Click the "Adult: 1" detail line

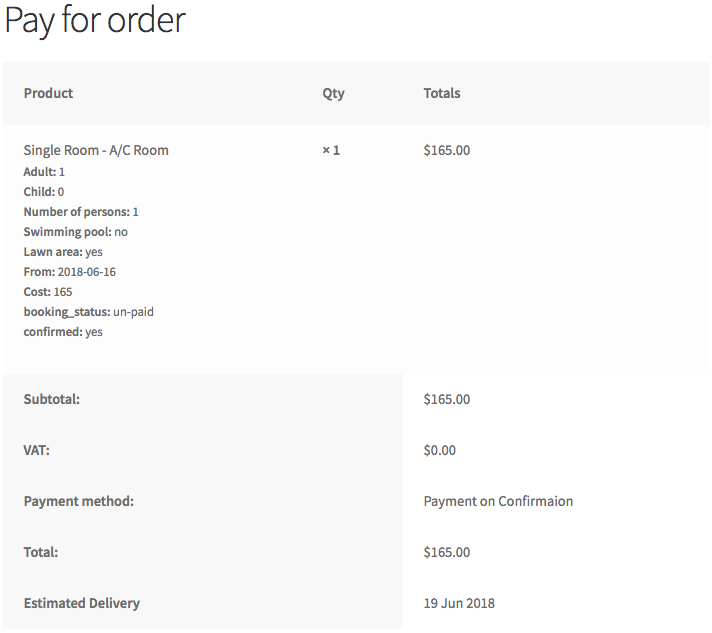point(44,172)
